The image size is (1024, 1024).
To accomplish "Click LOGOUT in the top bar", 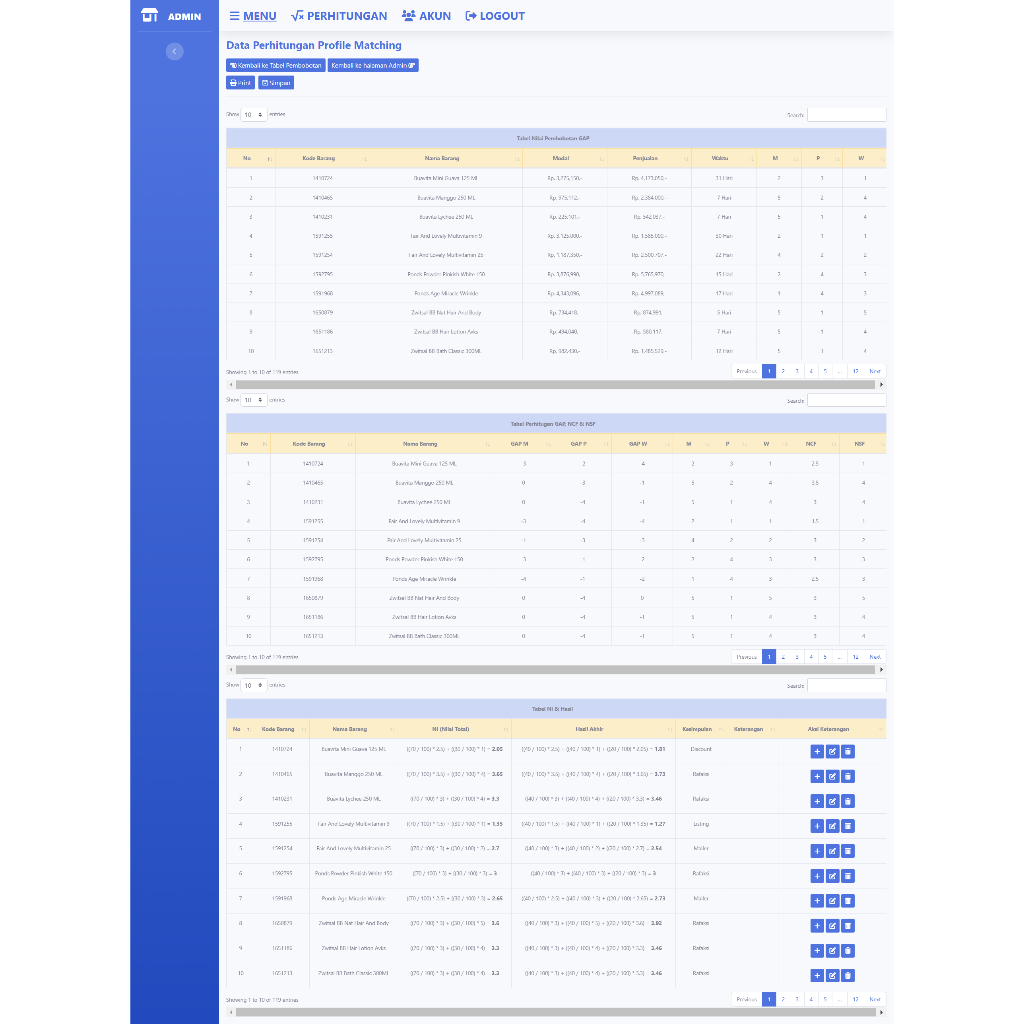I will point(495,16).
